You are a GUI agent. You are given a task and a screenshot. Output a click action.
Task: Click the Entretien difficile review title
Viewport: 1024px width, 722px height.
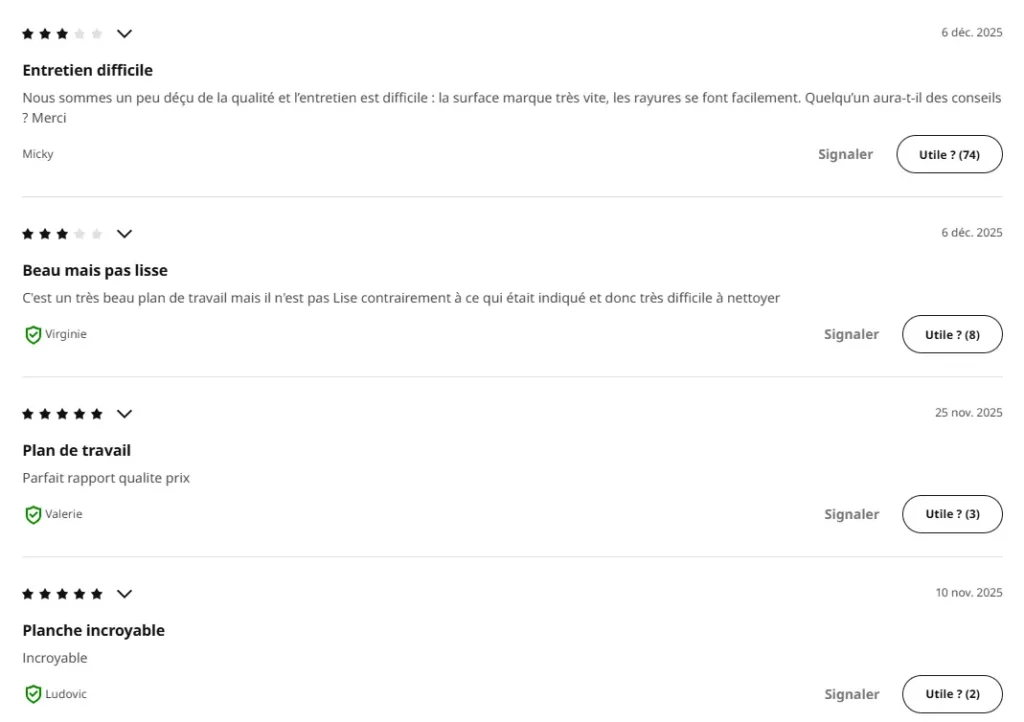pyautogui.click(x=87, y=71)
